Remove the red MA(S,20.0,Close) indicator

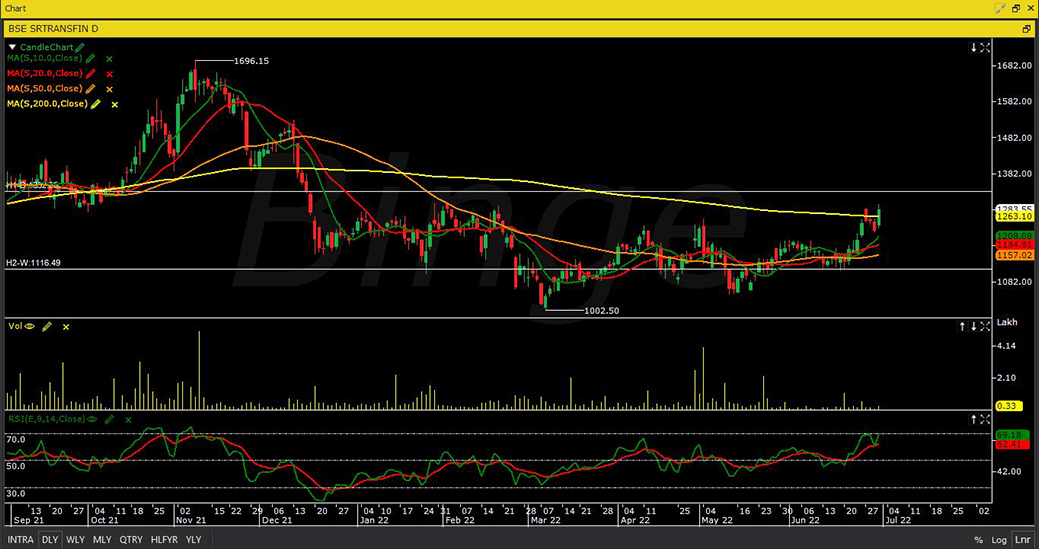[x=109, y=74]
